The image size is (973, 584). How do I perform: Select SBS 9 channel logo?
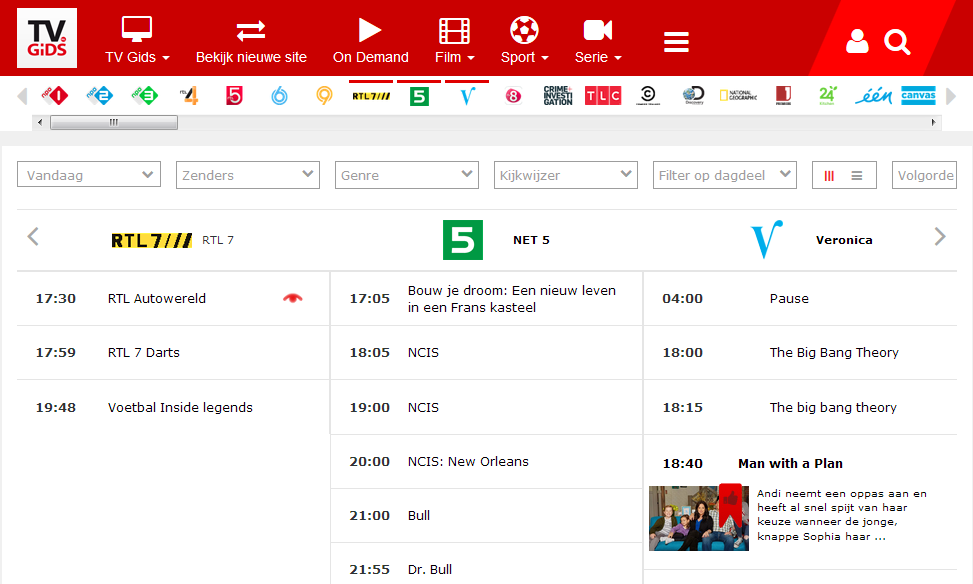tap(324, 96)
